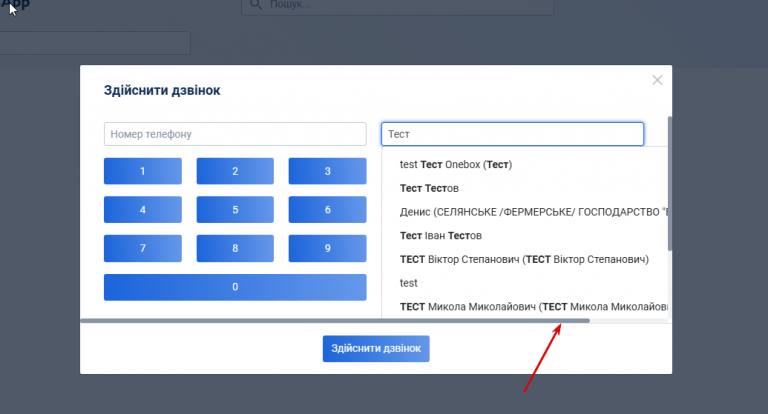Tap keypad digit 1
768x414 pixels.
tap(143, 171)
